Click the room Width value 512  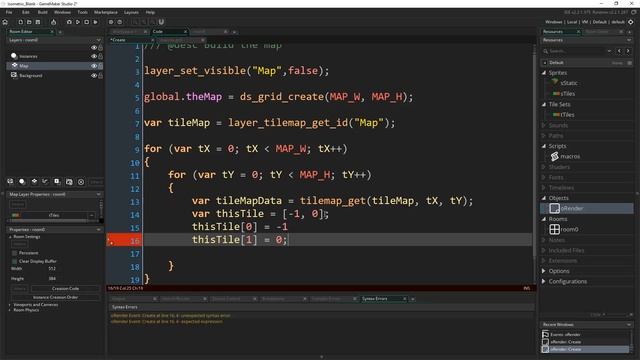click(52, 269)
